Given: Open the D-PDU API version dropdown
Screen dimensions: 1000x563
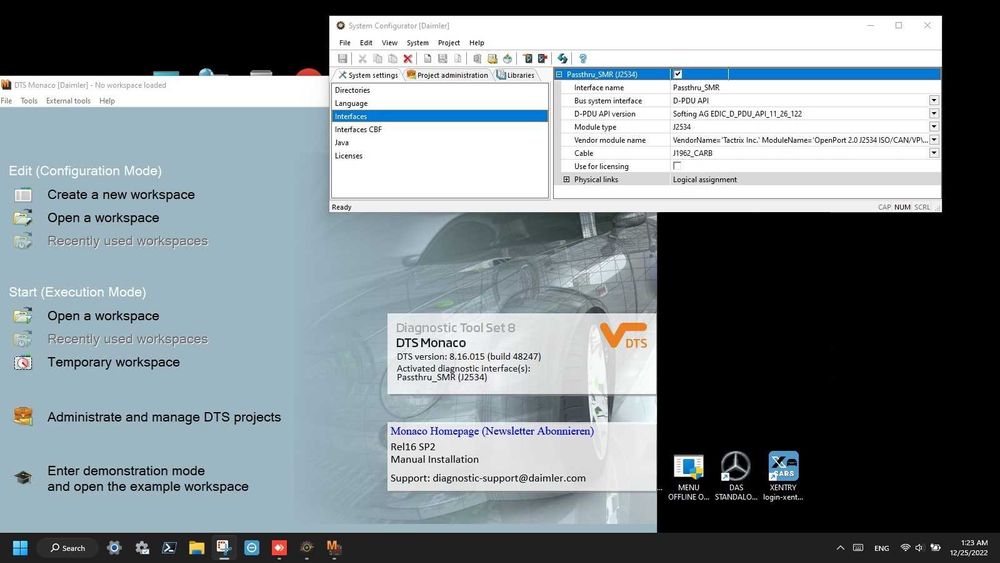Looking at the screenshot, I should (934, 113).
